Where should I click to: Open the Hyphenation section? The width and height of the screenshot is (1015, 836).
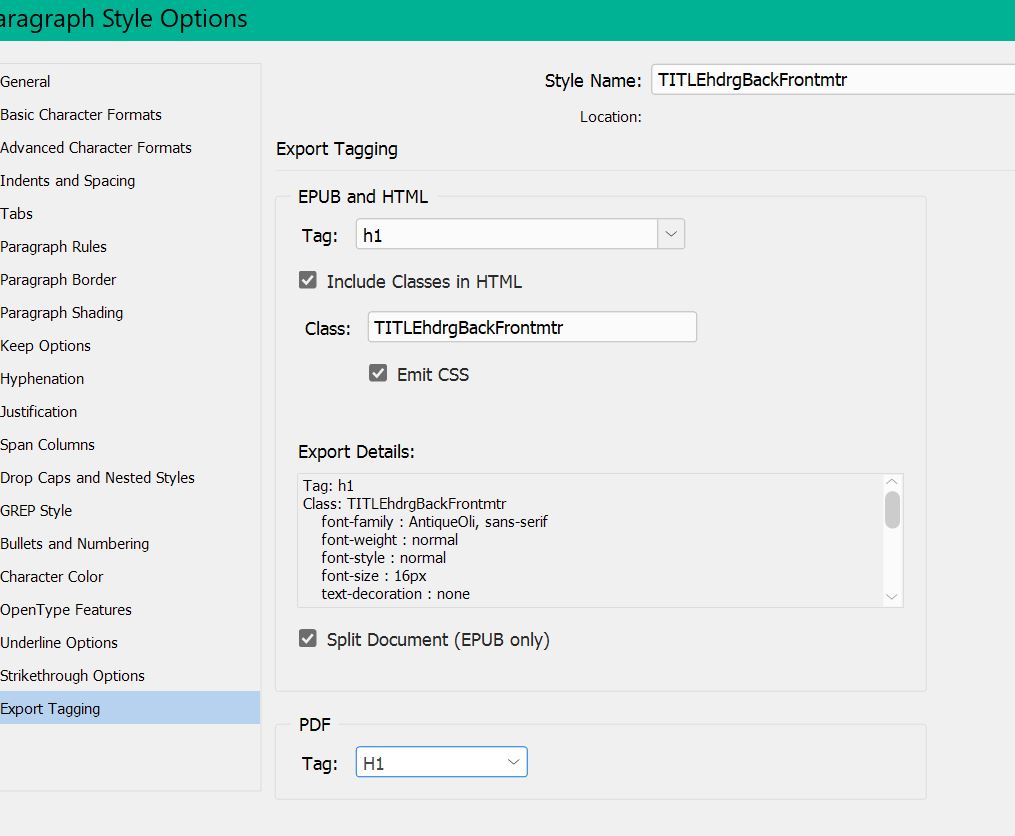(129, 379)
